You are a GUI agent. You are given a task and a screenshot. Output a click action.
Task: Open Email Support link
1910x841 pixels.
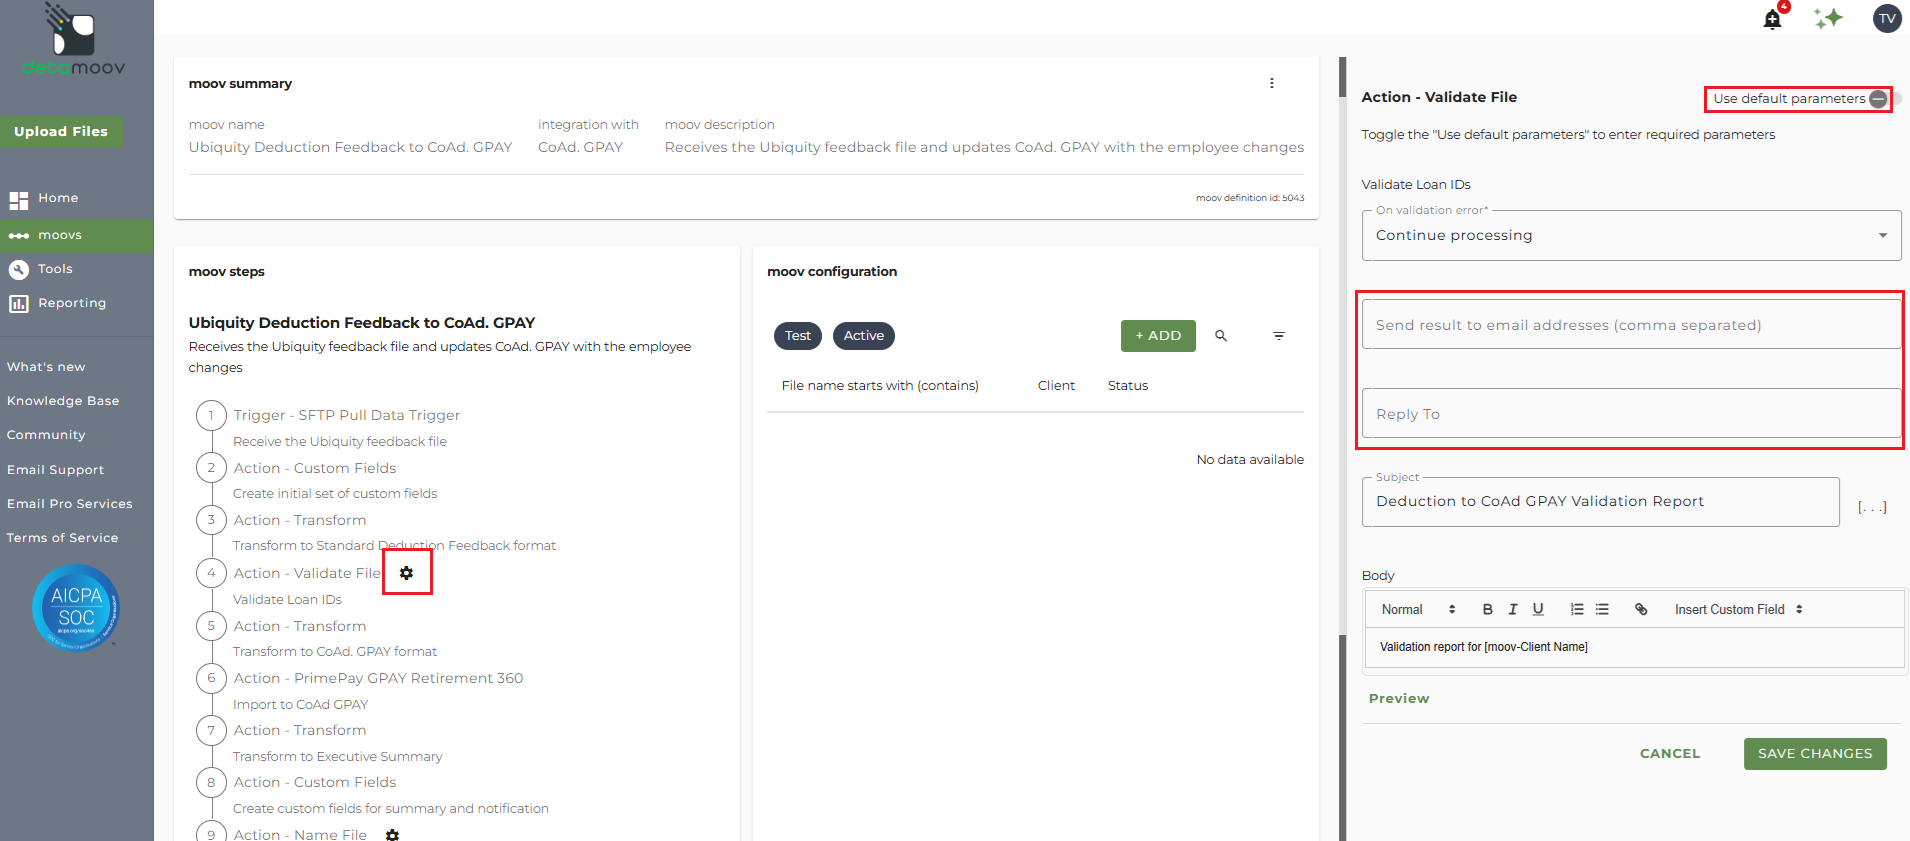pyautogui.click(x=55, y=470)
